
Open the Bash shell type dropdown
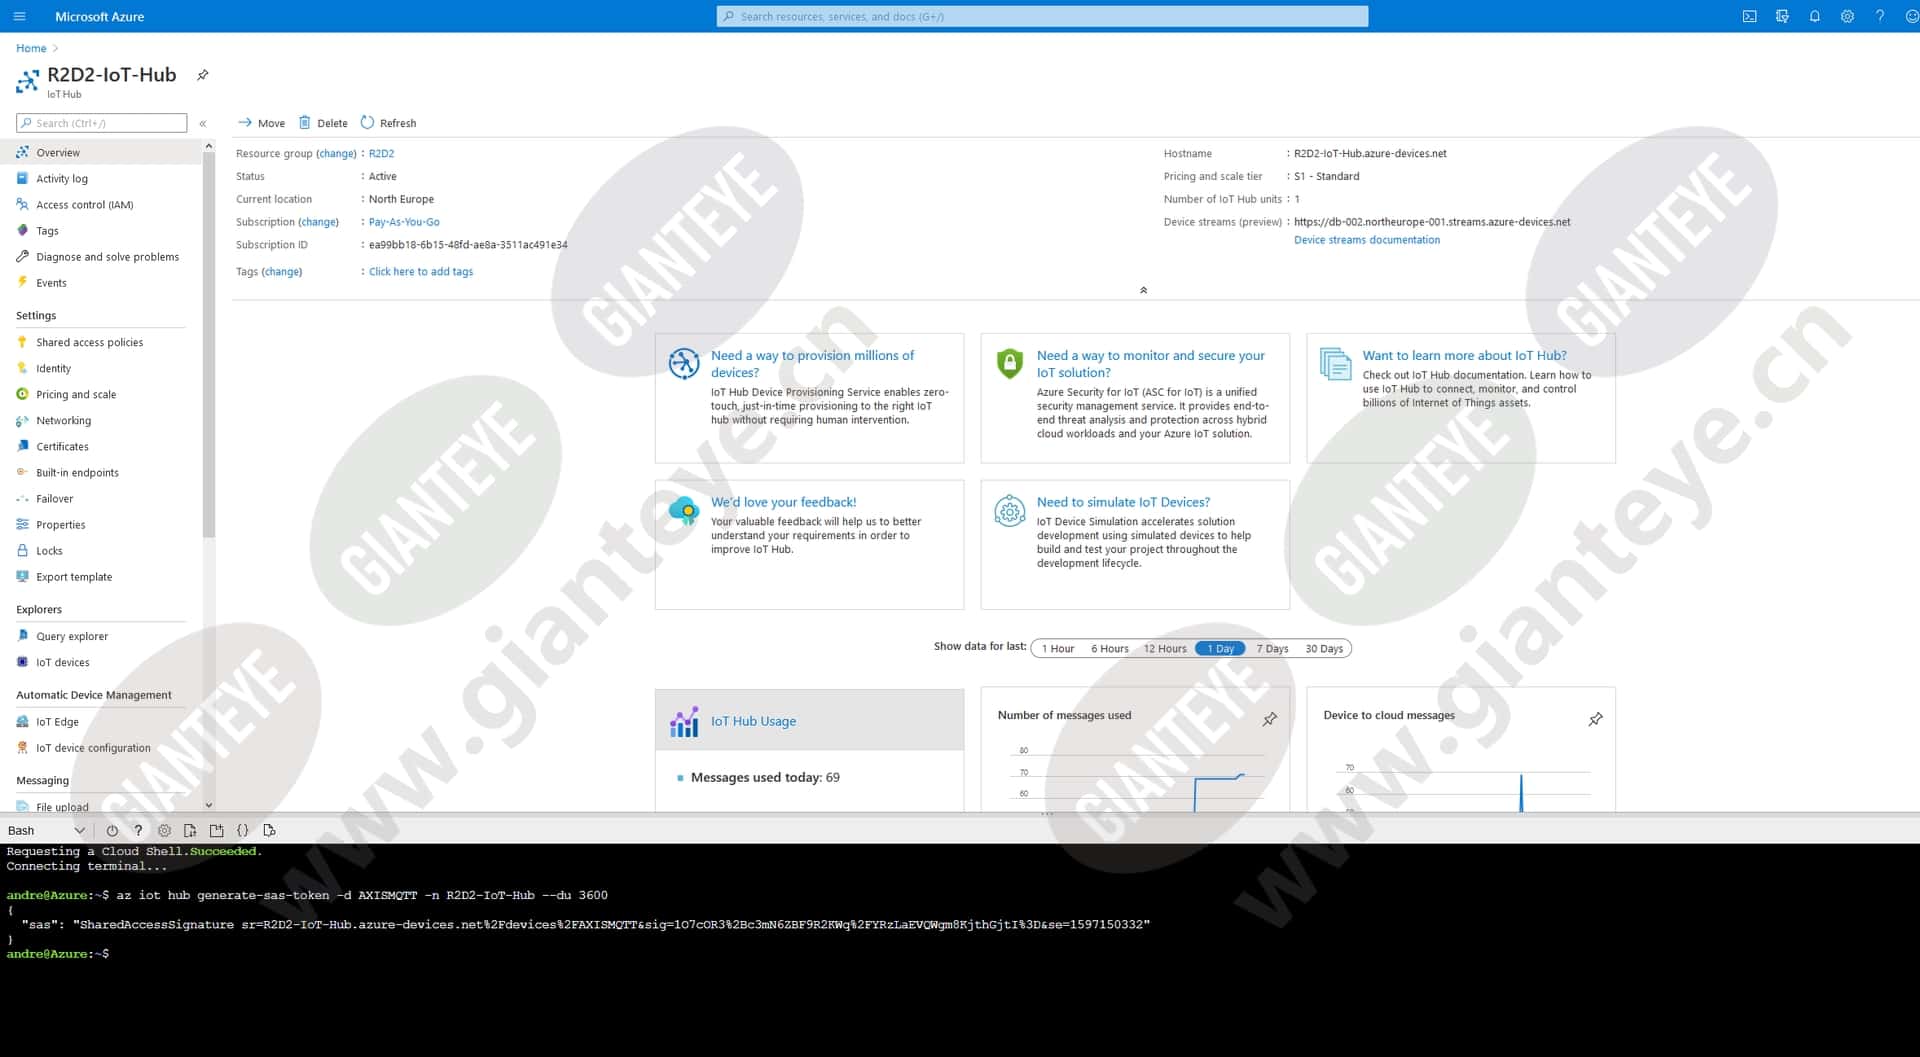tap(46, 830)
